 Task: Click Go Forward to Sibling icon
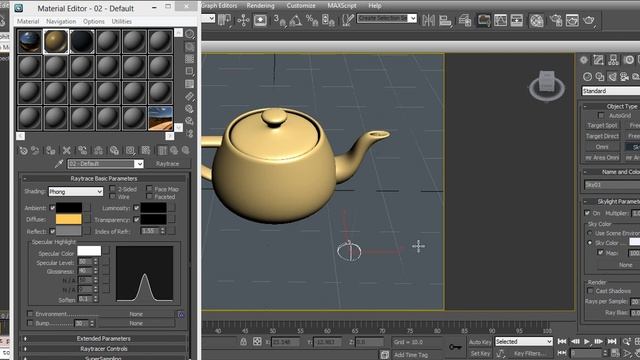(186, 151)
